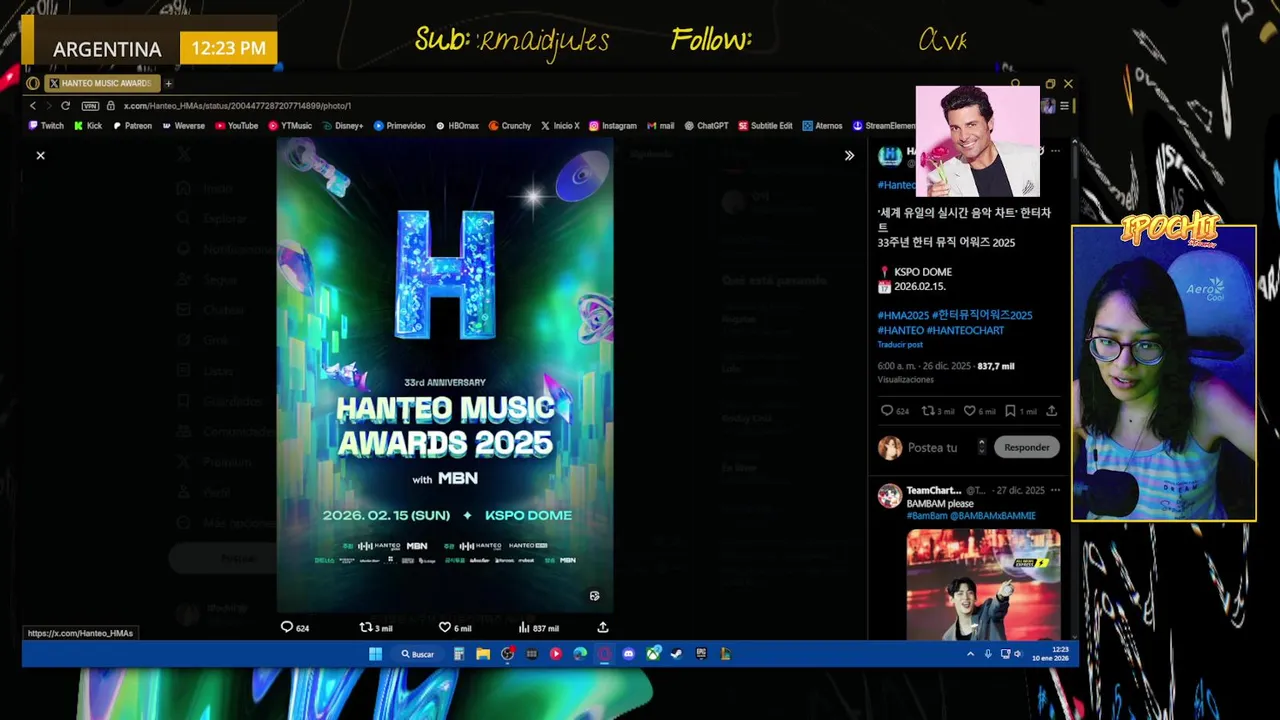Open the #HMA2025 hashtag
The height and width of the screenshot is (720, 1280).
click(x=903, y=315)
